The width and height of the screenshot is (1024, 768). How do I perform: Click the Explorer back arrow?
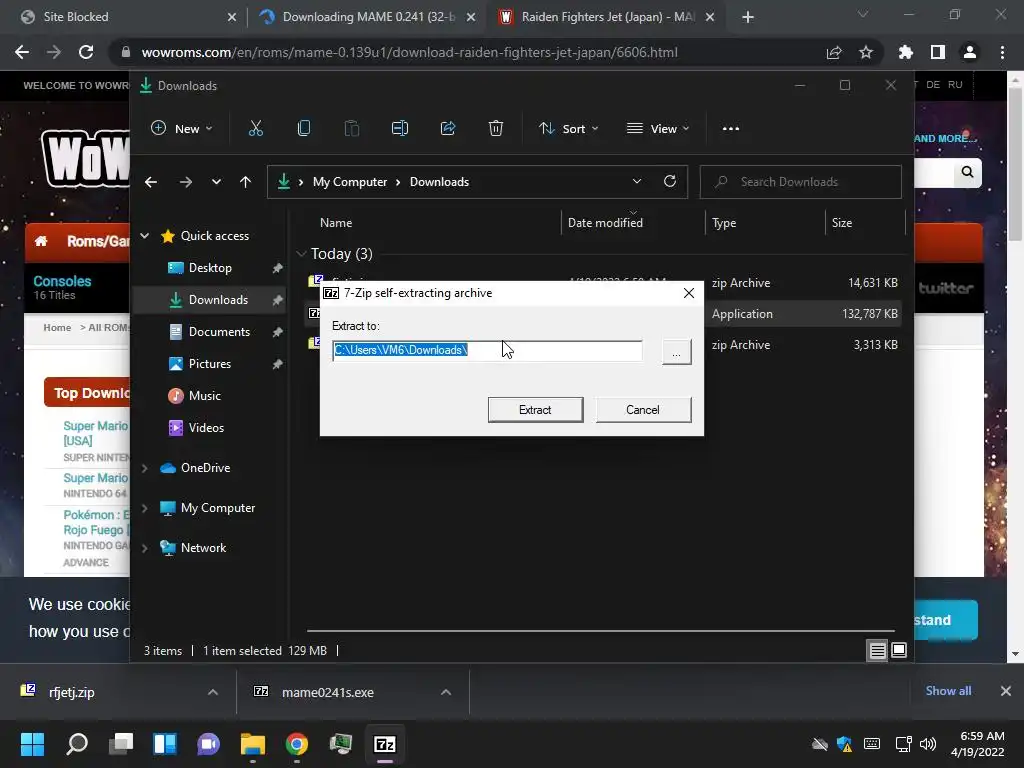[151, 182]
